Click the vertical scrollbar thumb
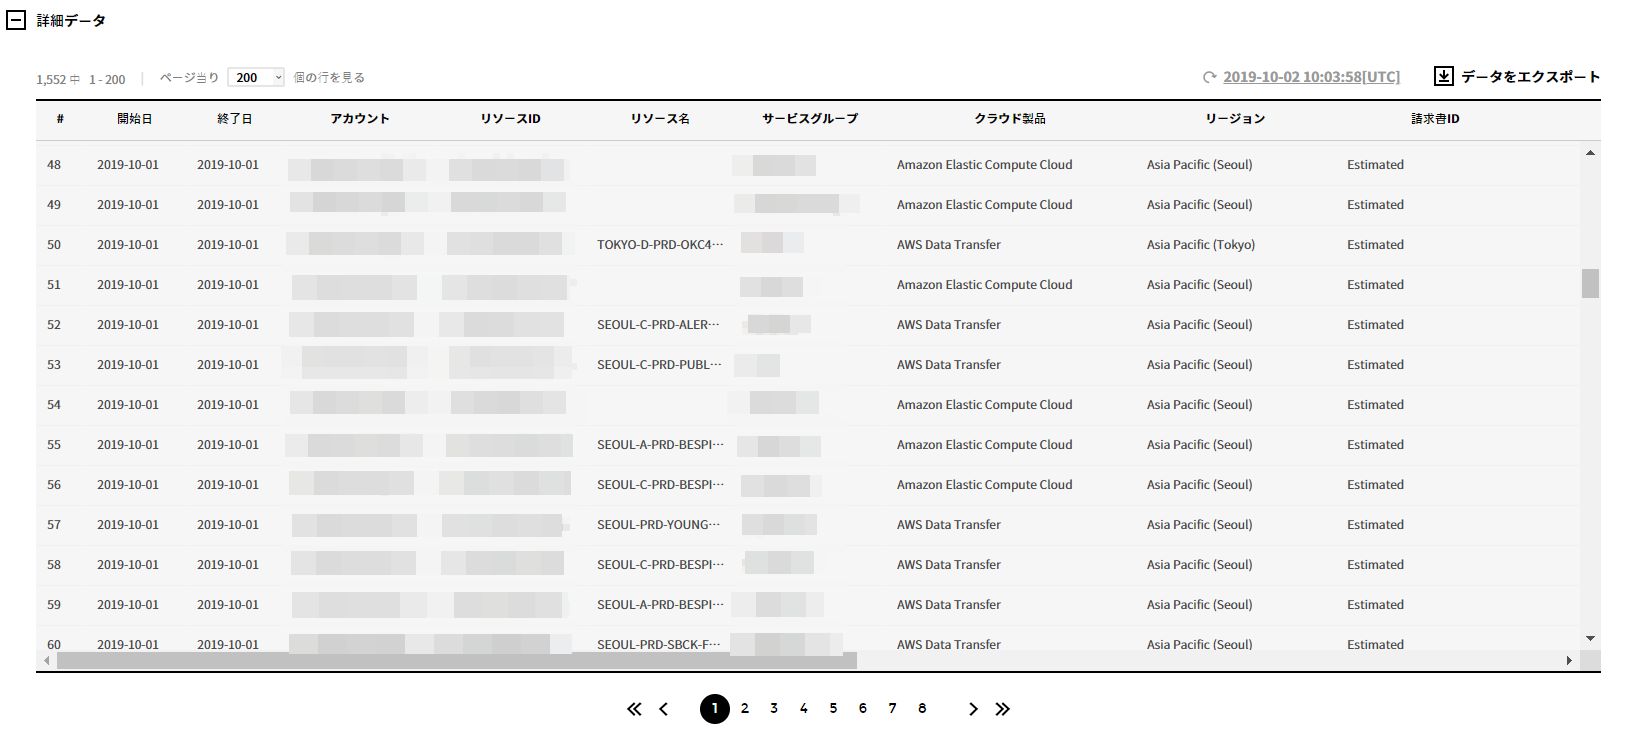The image size is (1627, 737). pos(1590,283)
